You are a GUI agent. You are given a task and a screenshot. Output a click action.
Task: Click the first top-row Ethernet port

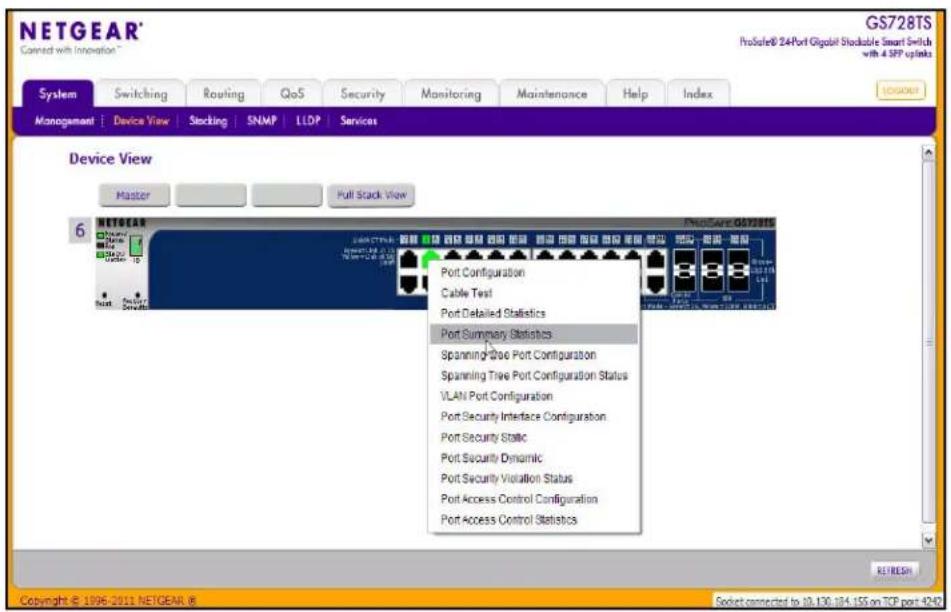(x=409, y=261)
